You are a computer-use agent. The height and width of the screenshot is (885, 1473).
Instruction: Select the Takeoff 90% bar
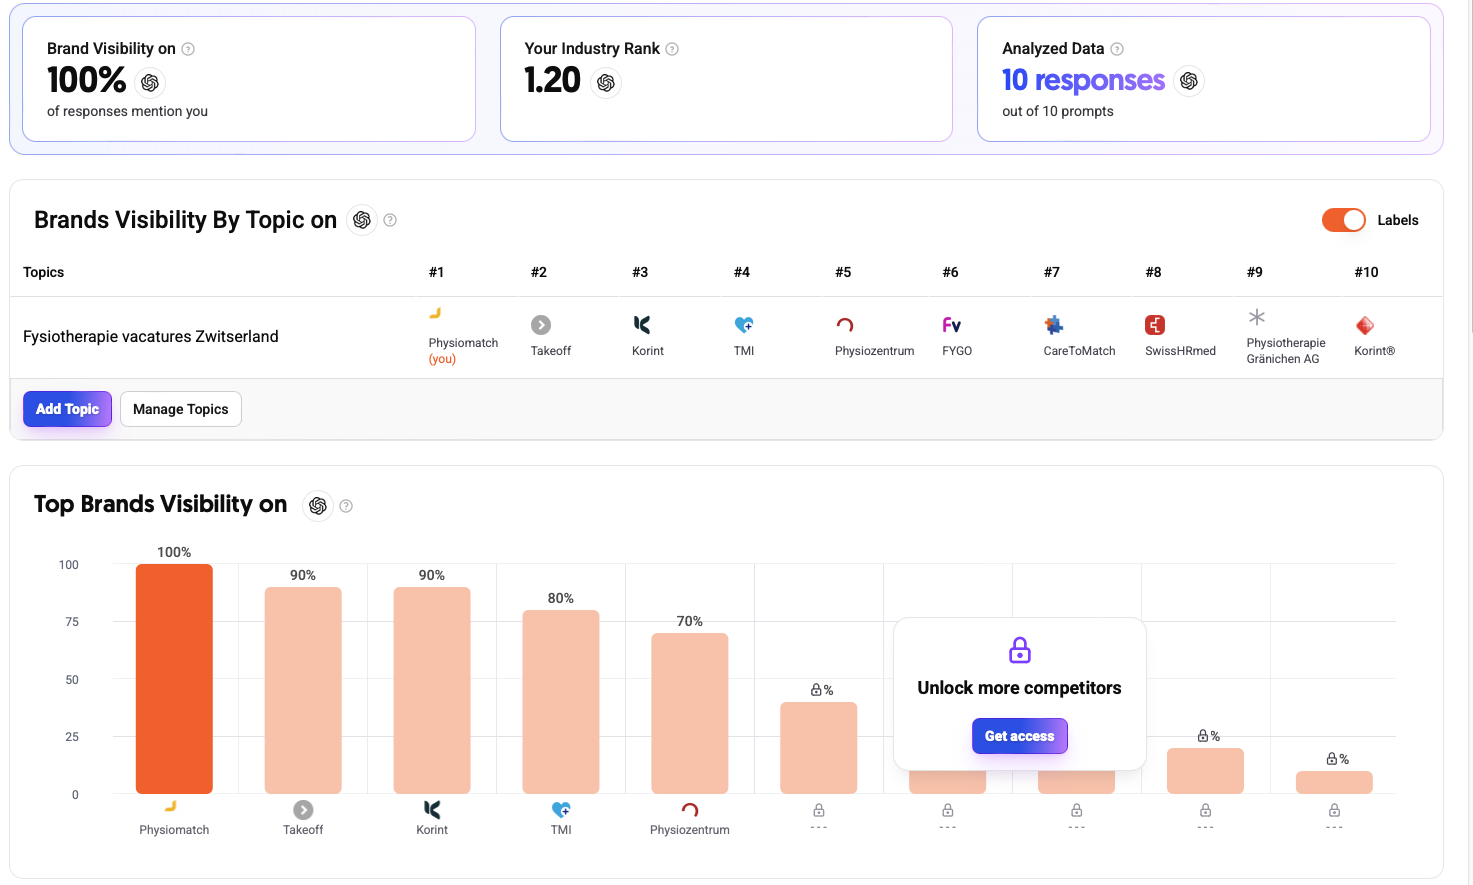303,690
